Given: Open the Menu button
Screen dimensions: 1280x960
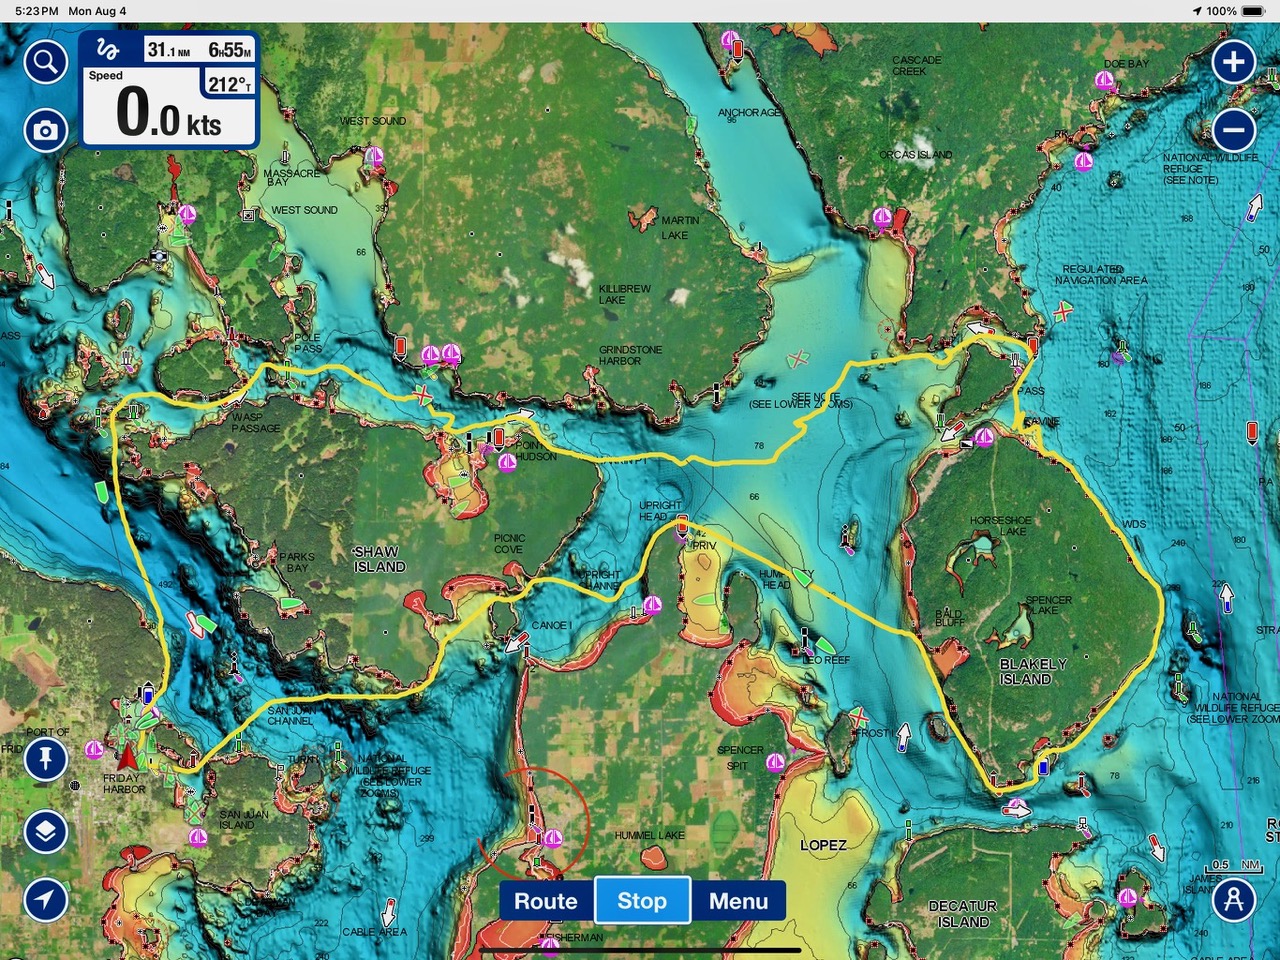Looking at the screenshot, I should point(738,901).
